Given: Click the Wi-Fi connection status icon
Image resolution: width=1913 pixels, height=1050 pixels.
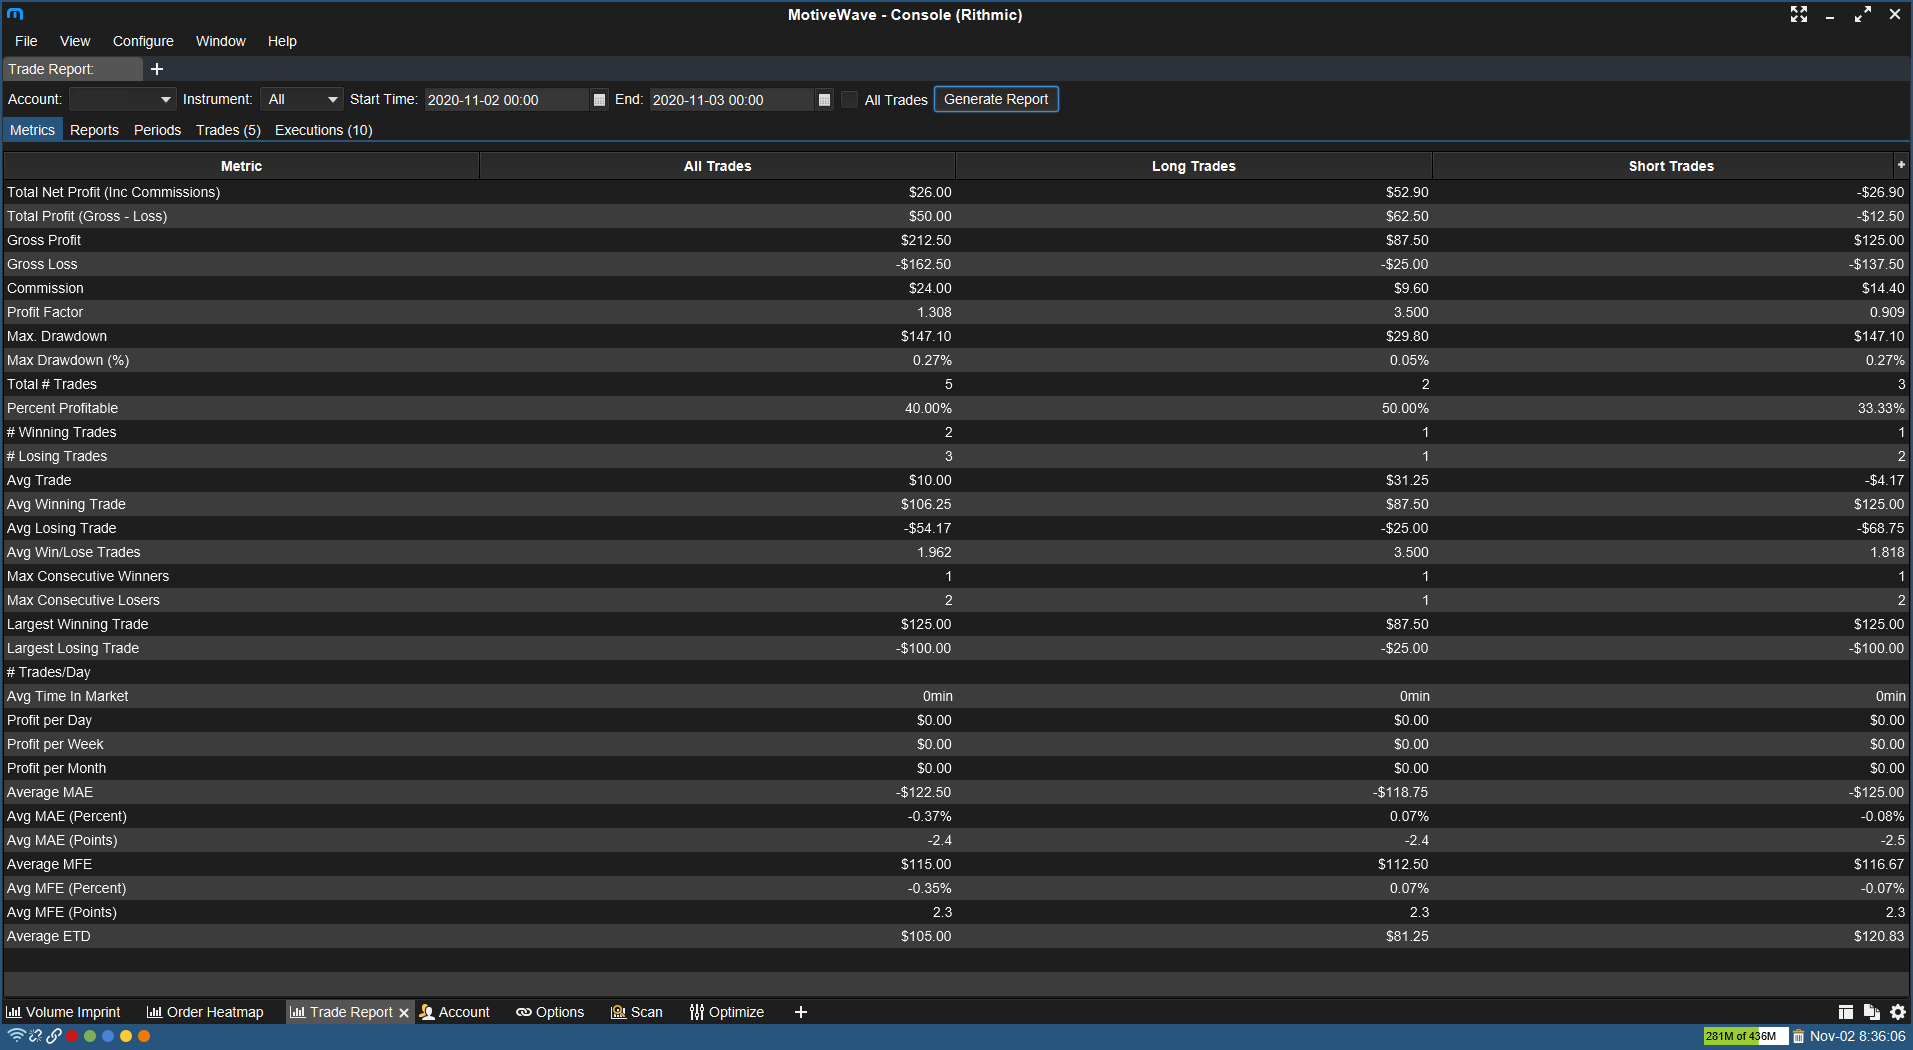Looking at the screenshot, I should coord(16,1036).
